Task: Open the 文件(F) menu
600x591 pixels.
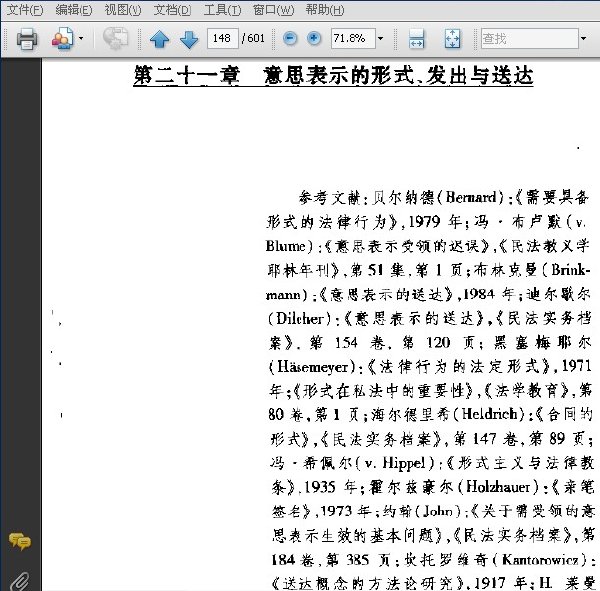Action: 25,10
